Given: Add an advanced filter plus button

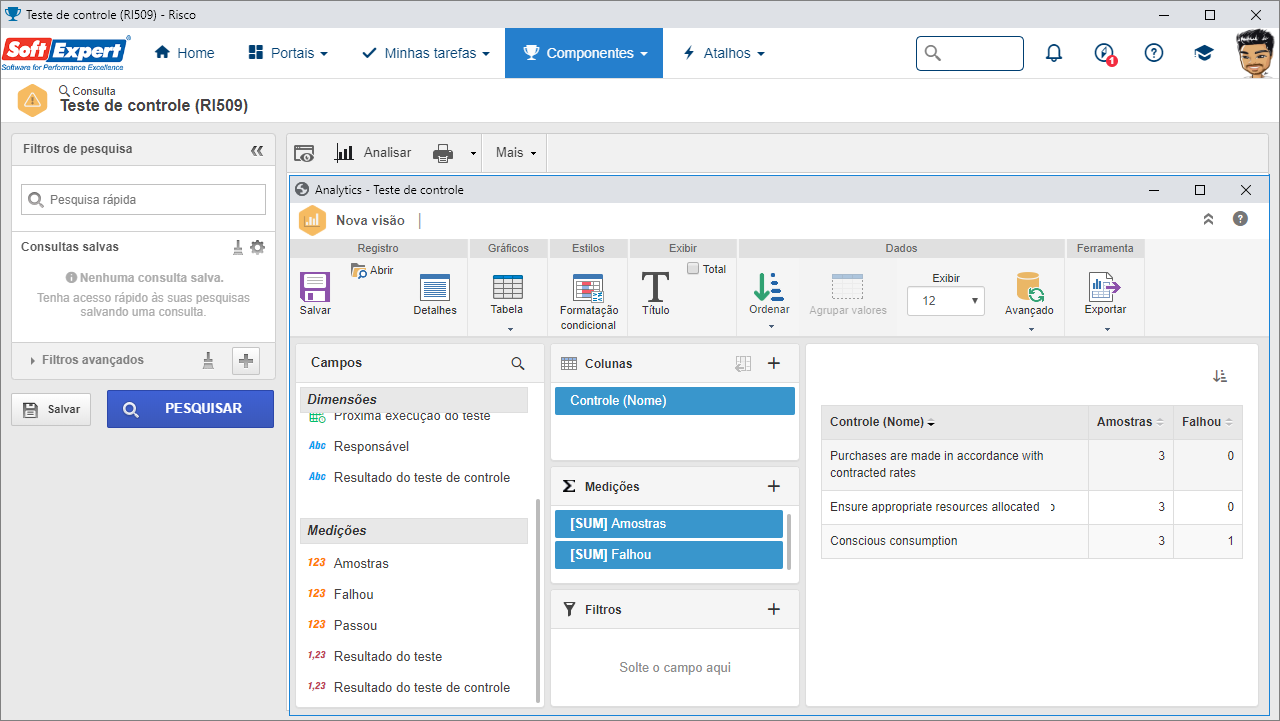Looking at the screenshot, I should click(x=246, y=361).
